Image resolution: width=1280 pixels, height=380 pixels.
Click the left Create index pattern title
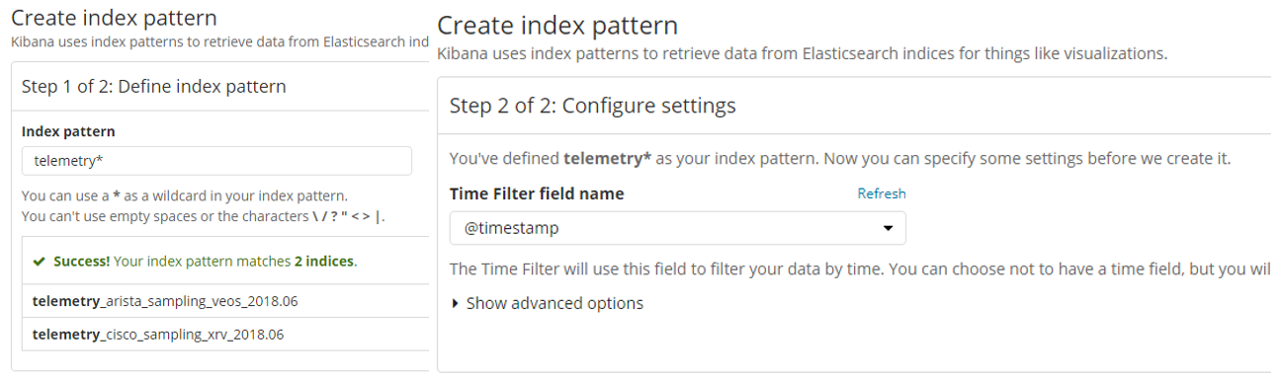point(114,17)
